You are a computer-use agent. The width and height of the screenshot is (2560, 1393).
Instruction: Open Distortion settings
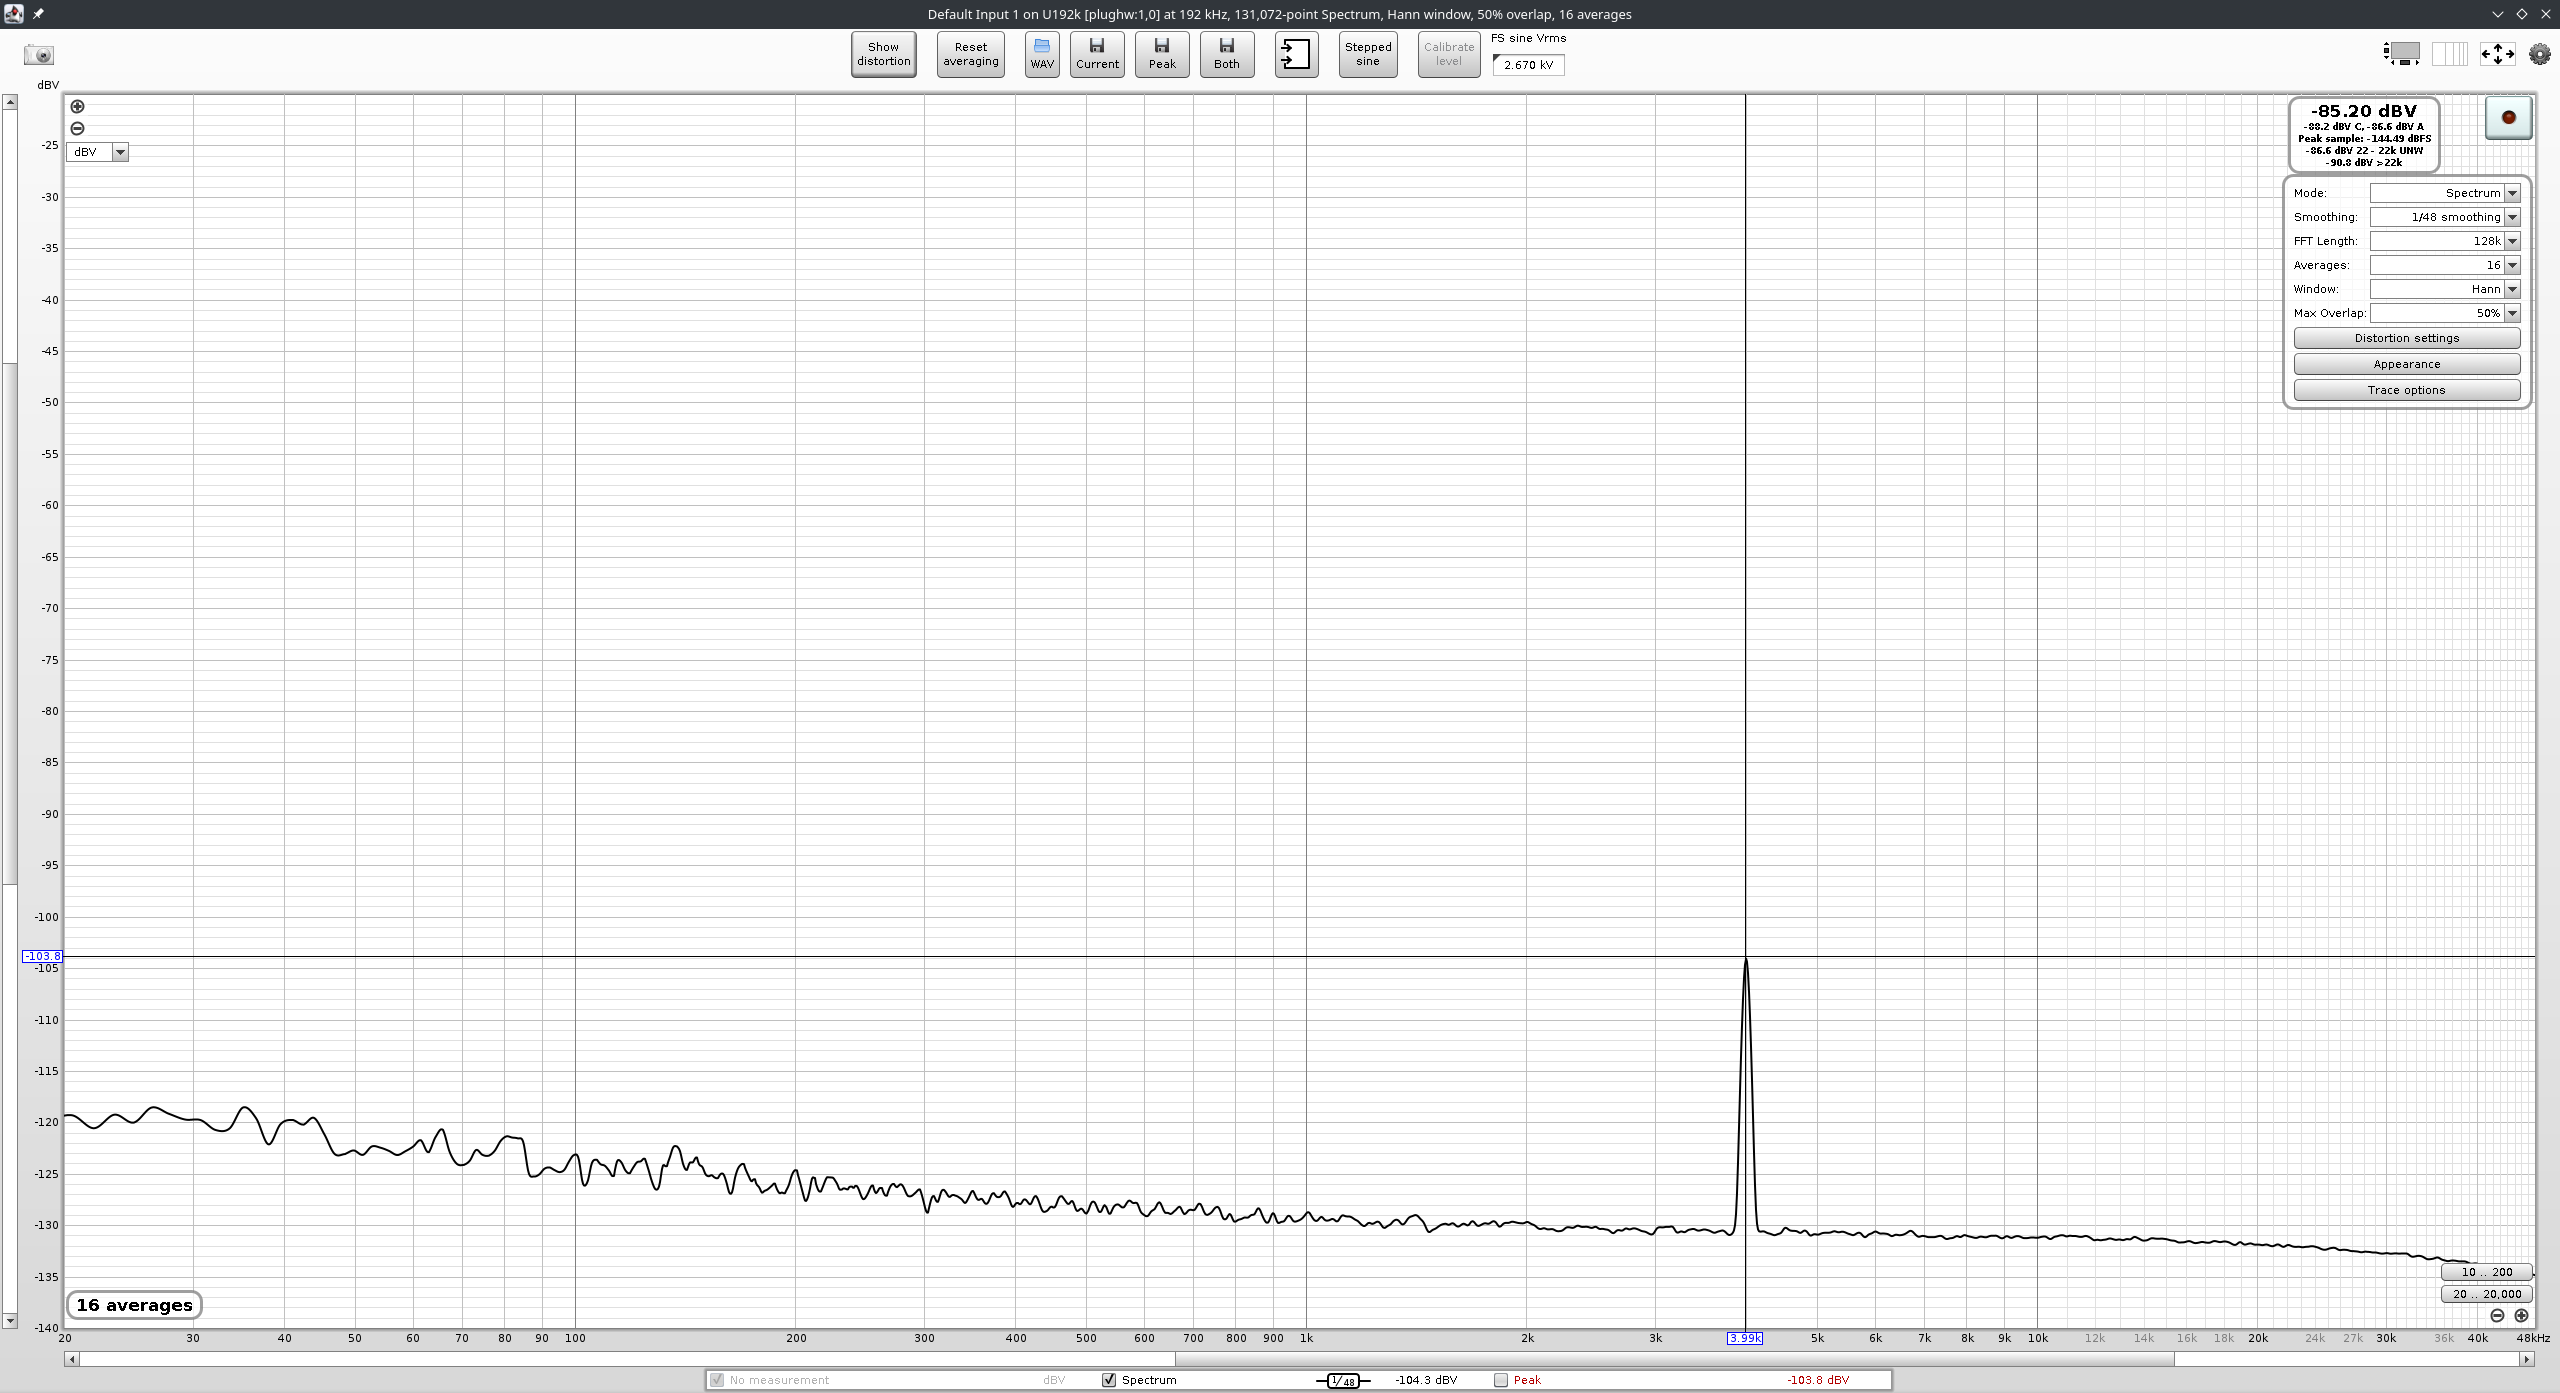pos(2407,338)
